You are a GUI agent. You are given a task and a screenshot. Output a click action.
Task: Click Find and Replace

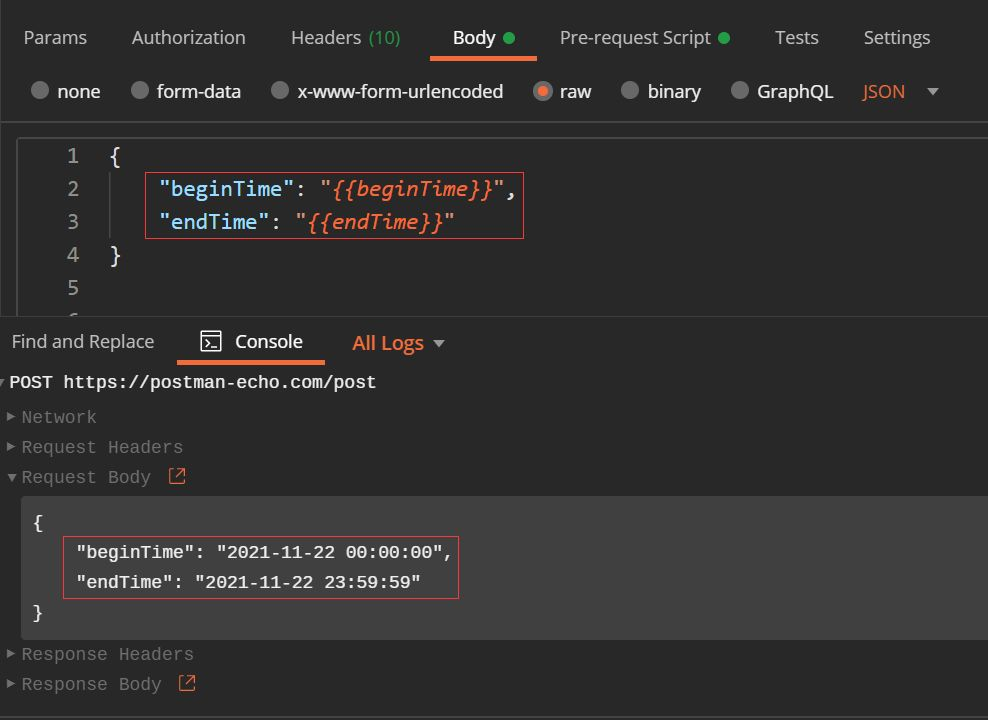pyautogui.click(x=83, y=342)
